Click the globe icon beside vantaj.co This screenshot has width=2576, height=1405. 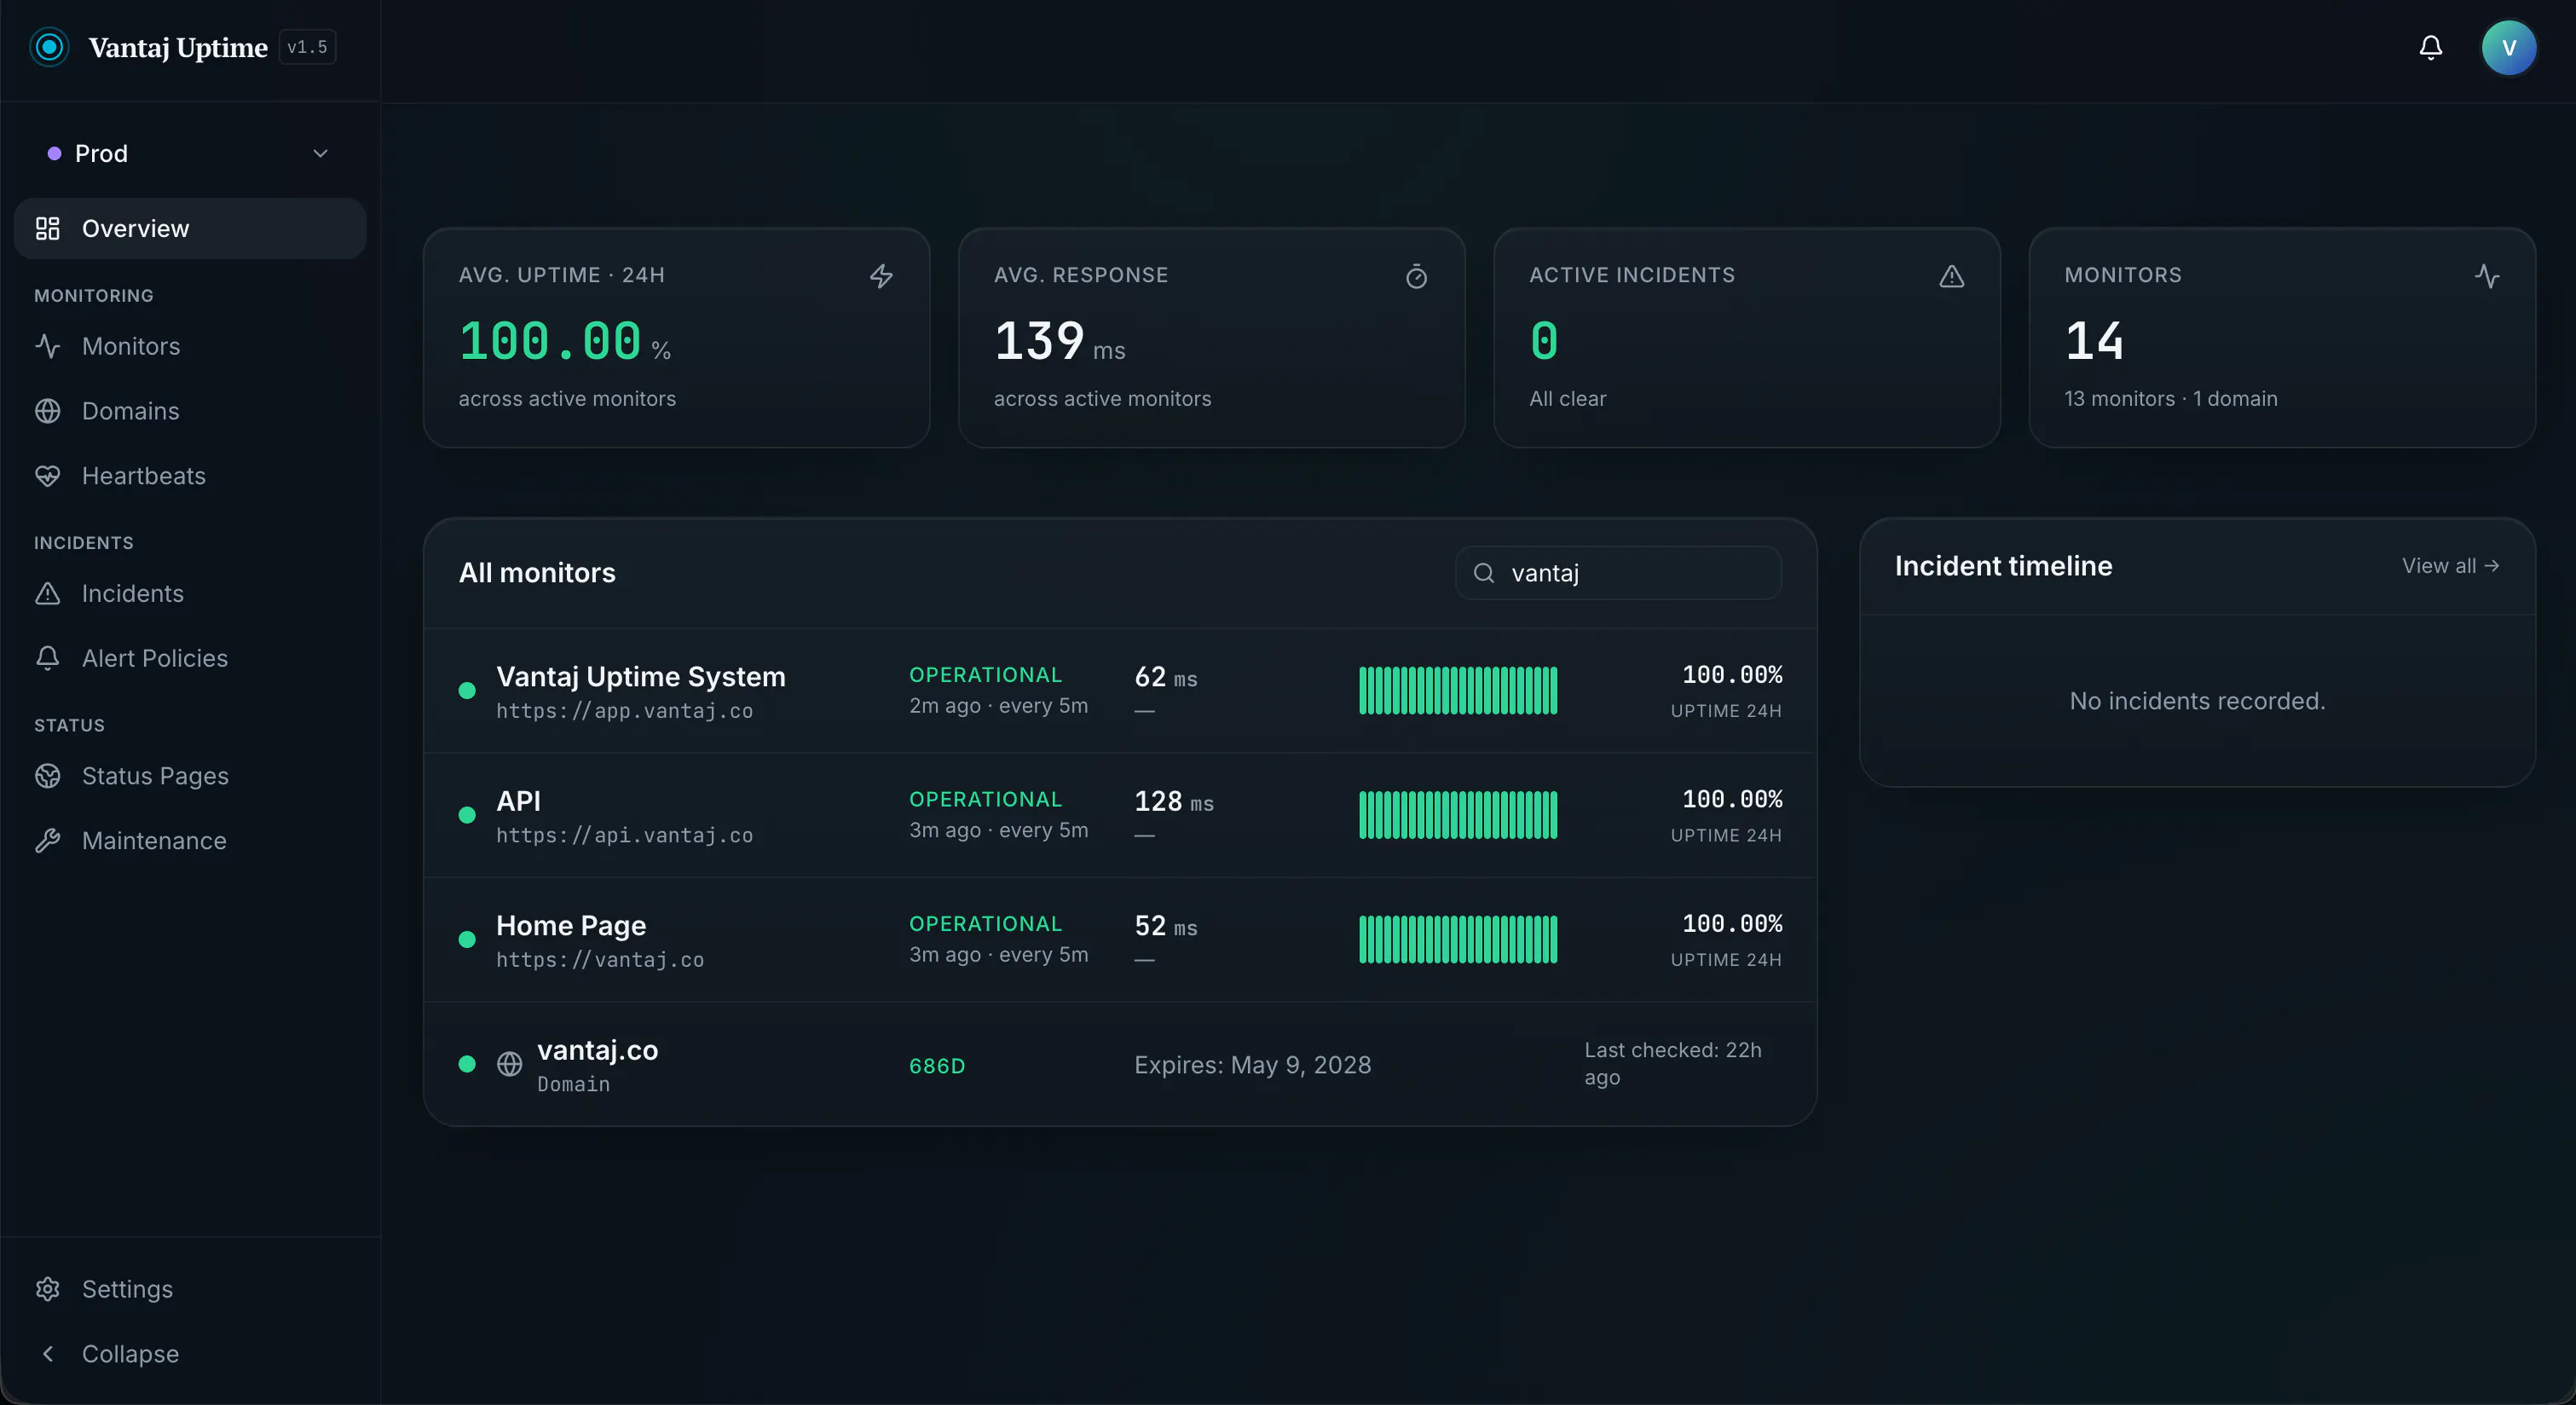(x=510, y=1064)
